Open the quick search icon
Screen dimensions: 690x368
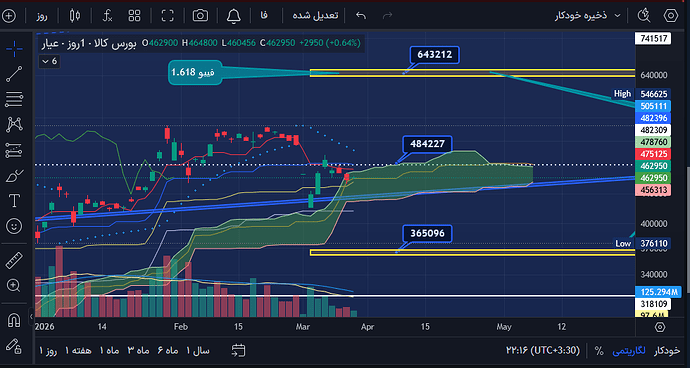tap(644, 16)
